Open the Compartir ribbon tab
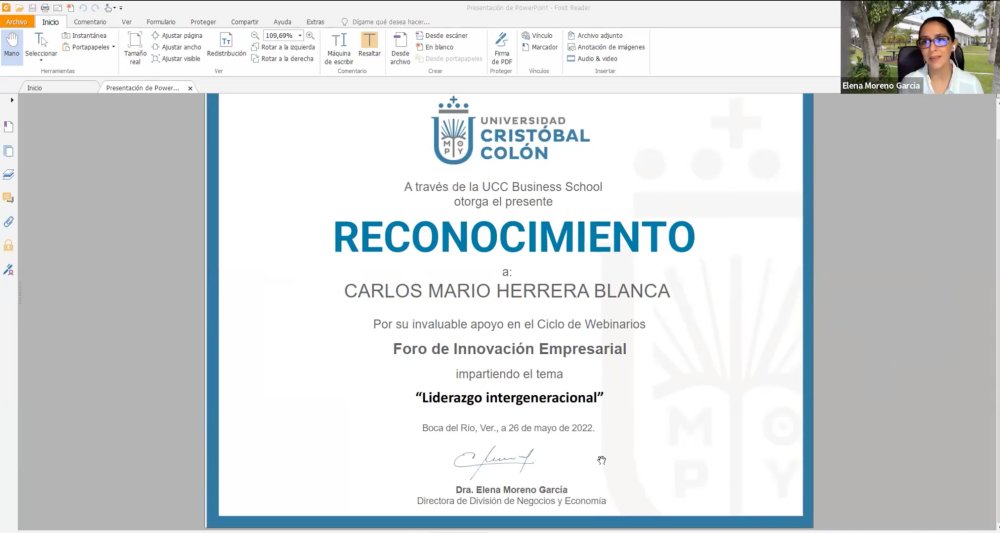Screen dimensions: 1000x533 pyautogui.click(x=244, y=22)
